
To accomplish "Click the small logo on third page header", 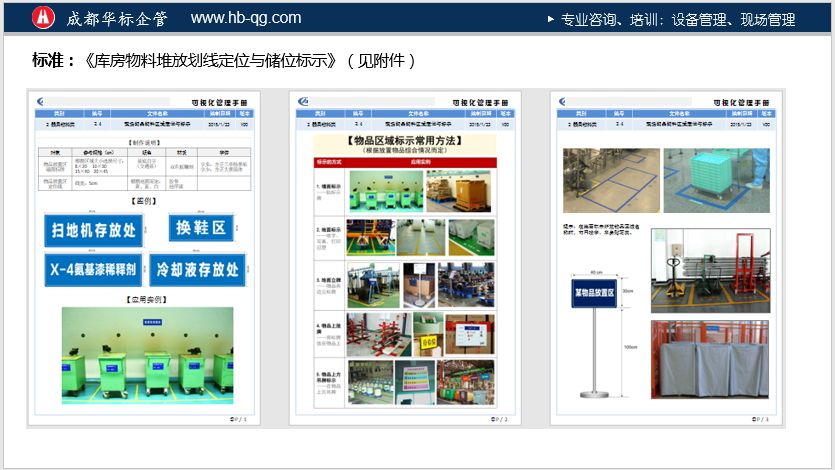I will (564, 102).
